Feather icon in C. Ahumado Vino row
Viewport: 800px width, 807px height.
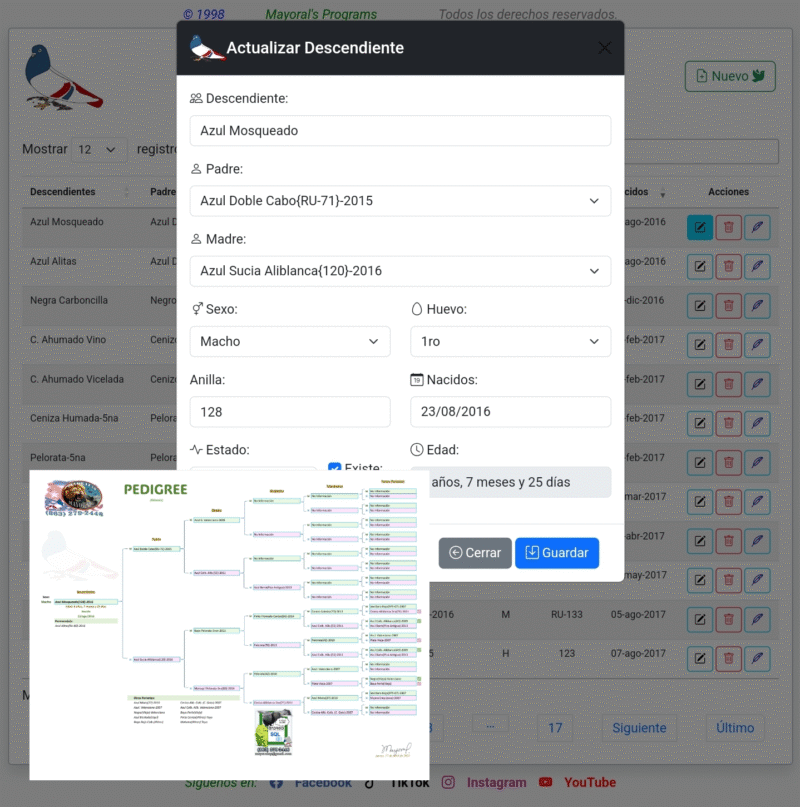pos(757,345)
